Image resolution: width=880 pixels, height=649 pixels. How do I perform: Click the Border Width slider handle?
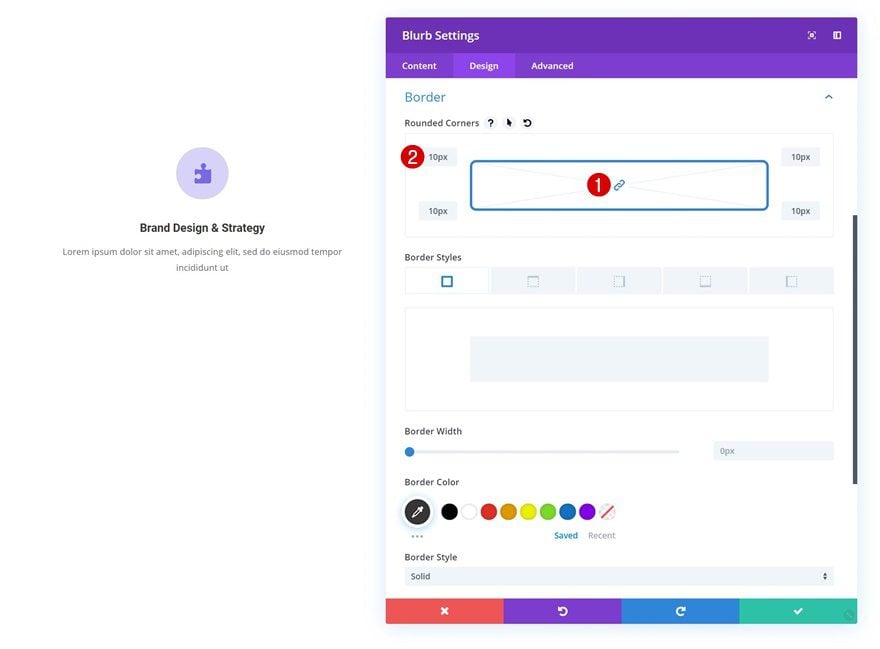[x=410, y=452]
